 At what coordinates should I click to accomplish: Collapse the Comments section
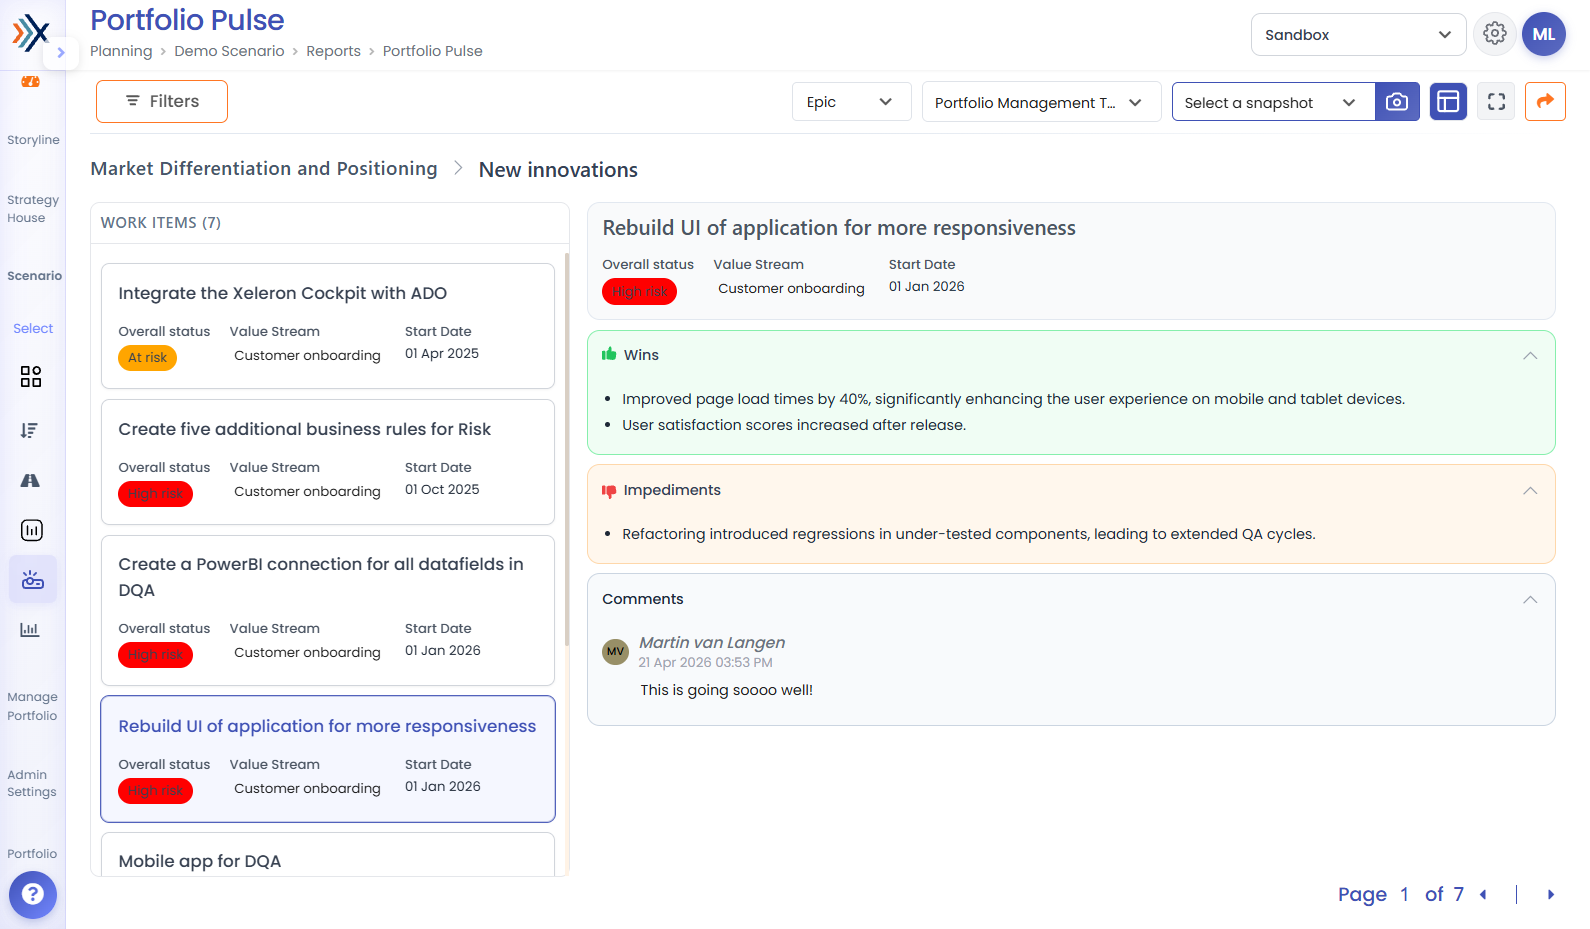click(1530, 600)
